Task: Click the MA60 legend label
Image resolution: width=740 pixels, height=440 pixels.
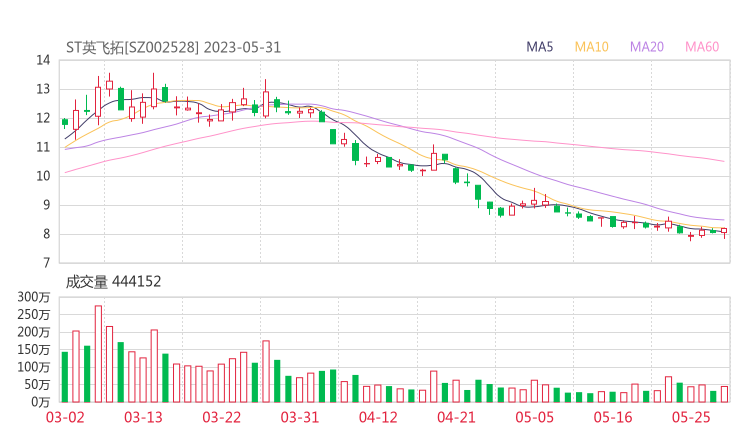Action: coord(702,47)
